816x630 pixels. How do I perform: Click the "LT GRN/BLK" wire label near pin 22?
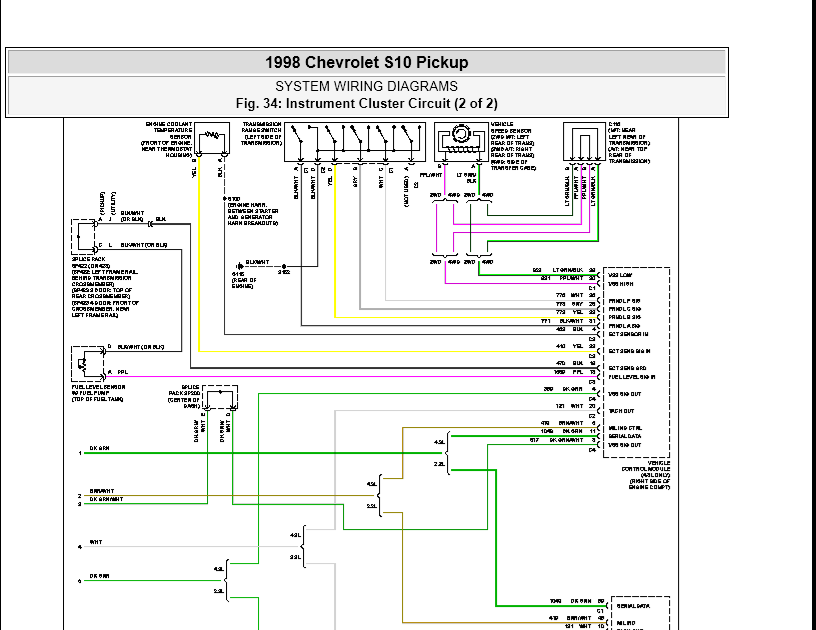tap(568, 271)
